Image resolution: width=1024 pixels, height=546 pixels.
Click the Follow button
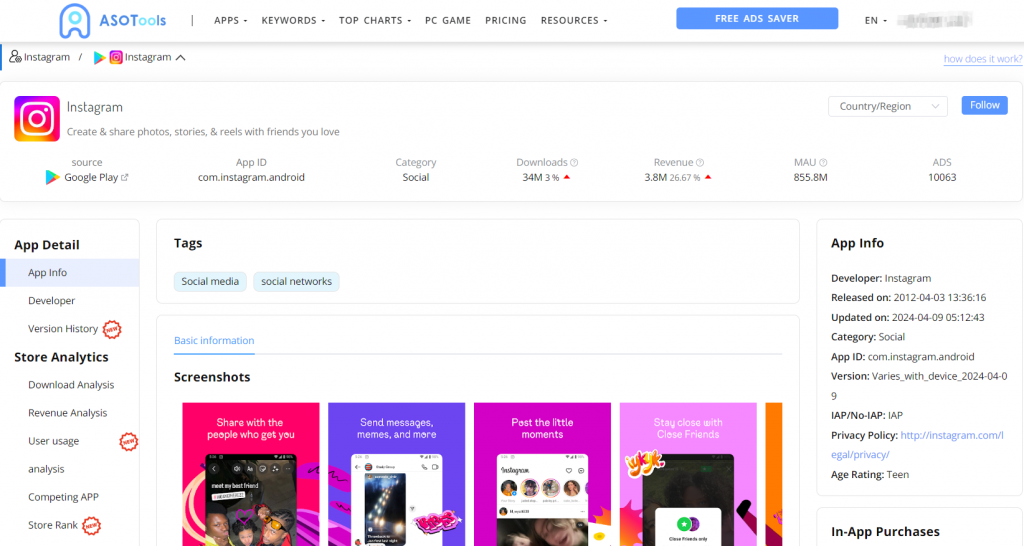tap(984, 105)
